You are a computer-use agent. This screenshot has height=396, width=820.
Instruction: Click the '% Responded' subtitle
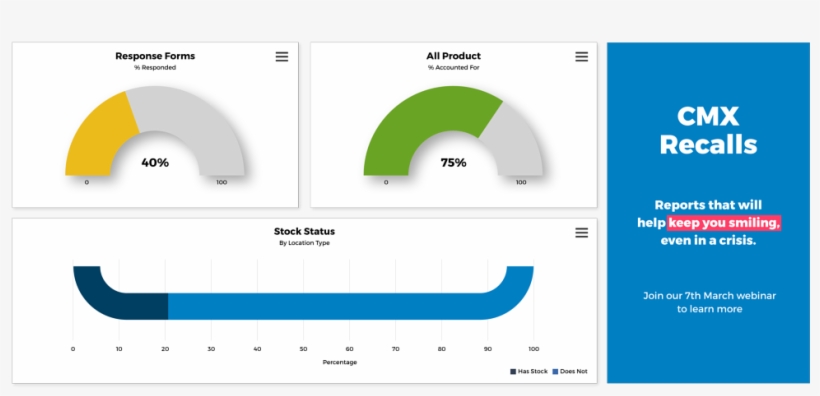point(155,67)
